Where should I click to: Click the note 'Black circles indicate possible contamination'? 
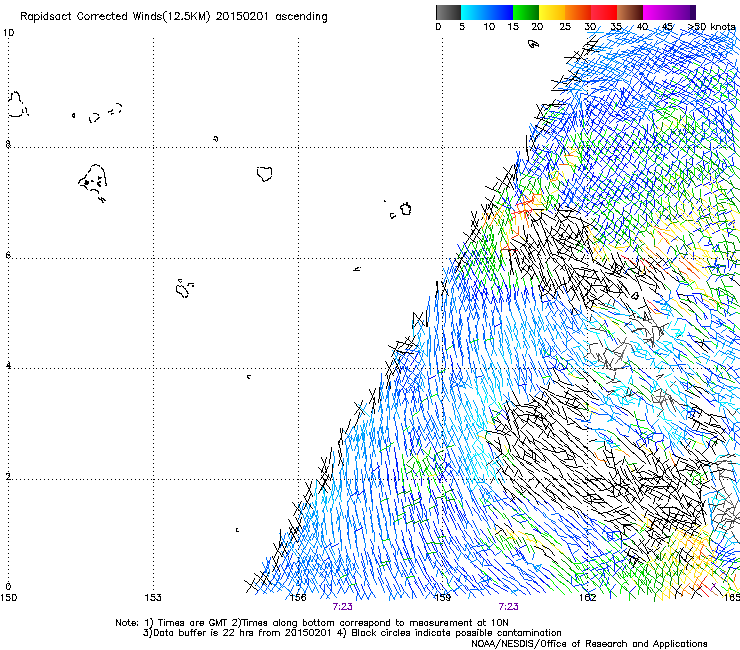[x=456, y=633]
